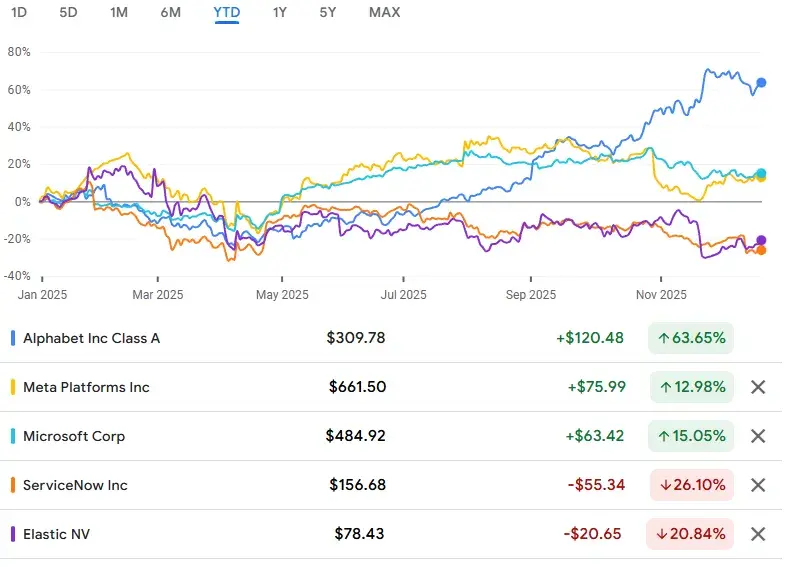This screenshot has height=567, width=800.
Task: Show the 5Y time range
Action: (x=328, y=12)
